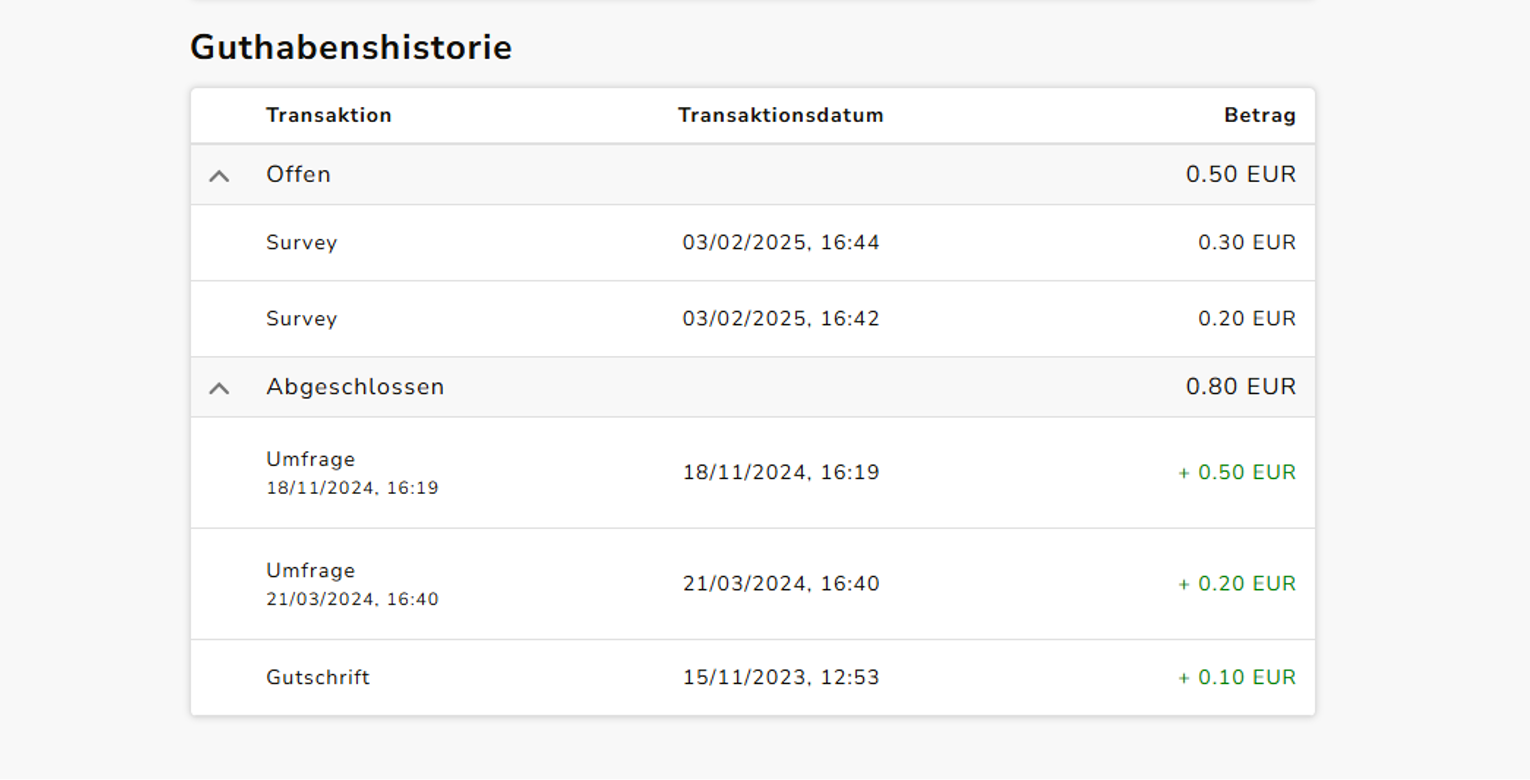1530x780 pixels.
Task: Select the Gutschrift transaction row
Action: (753, 678)
